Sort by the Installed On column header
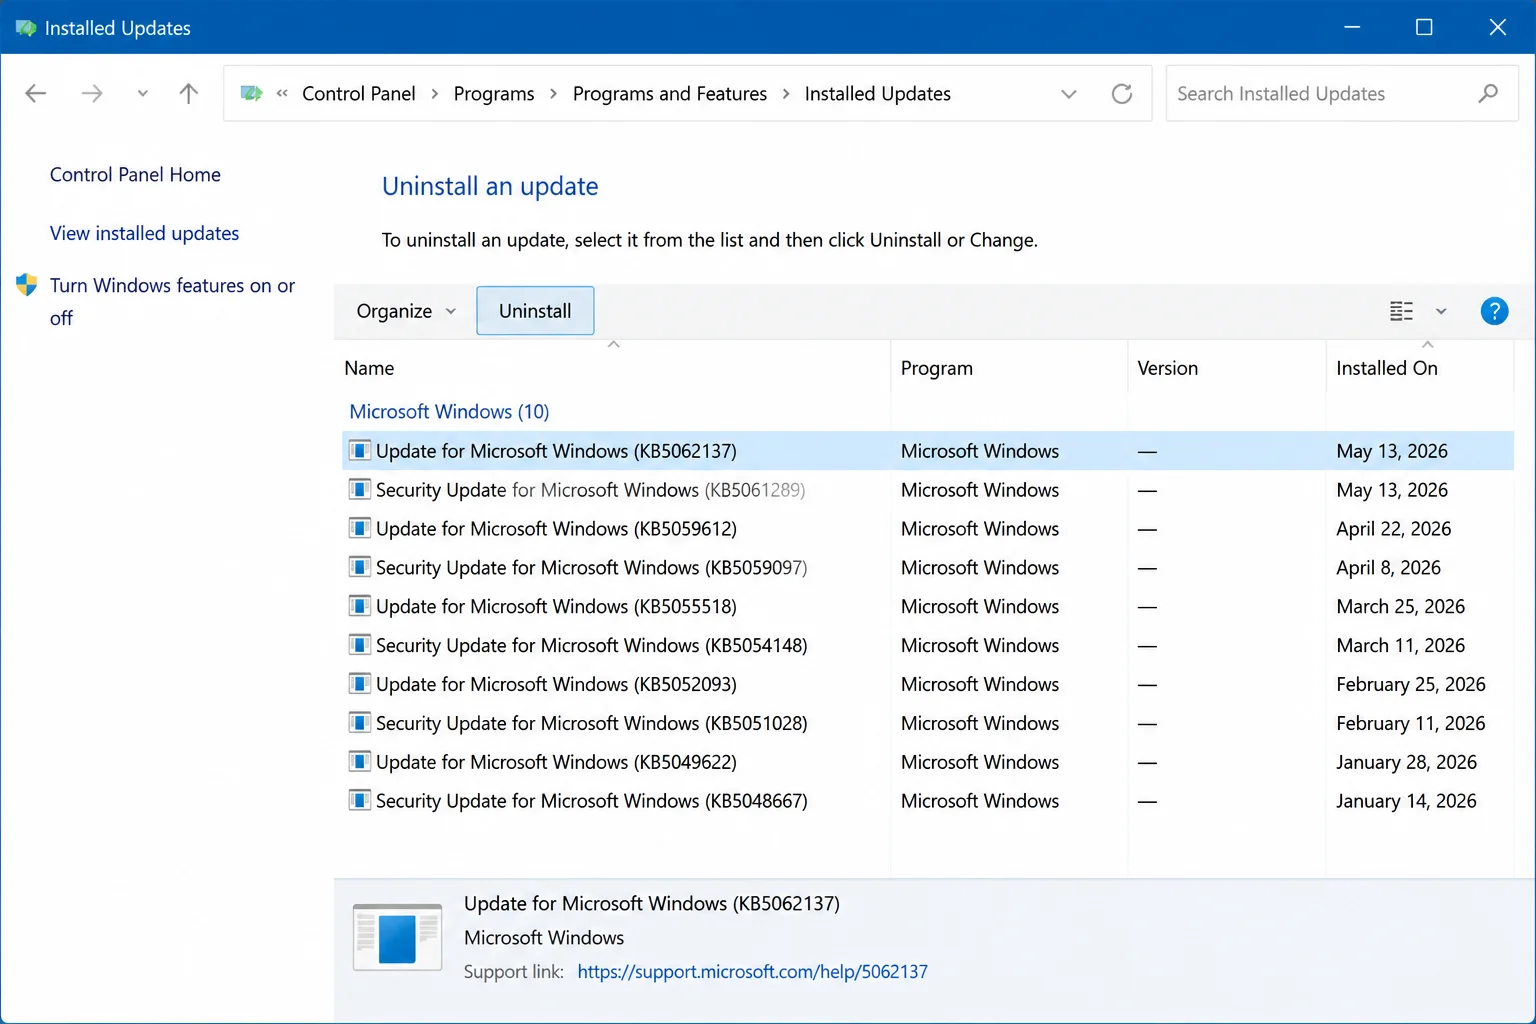This screenshot has height=1024, width=1536. pos(1420,368)
